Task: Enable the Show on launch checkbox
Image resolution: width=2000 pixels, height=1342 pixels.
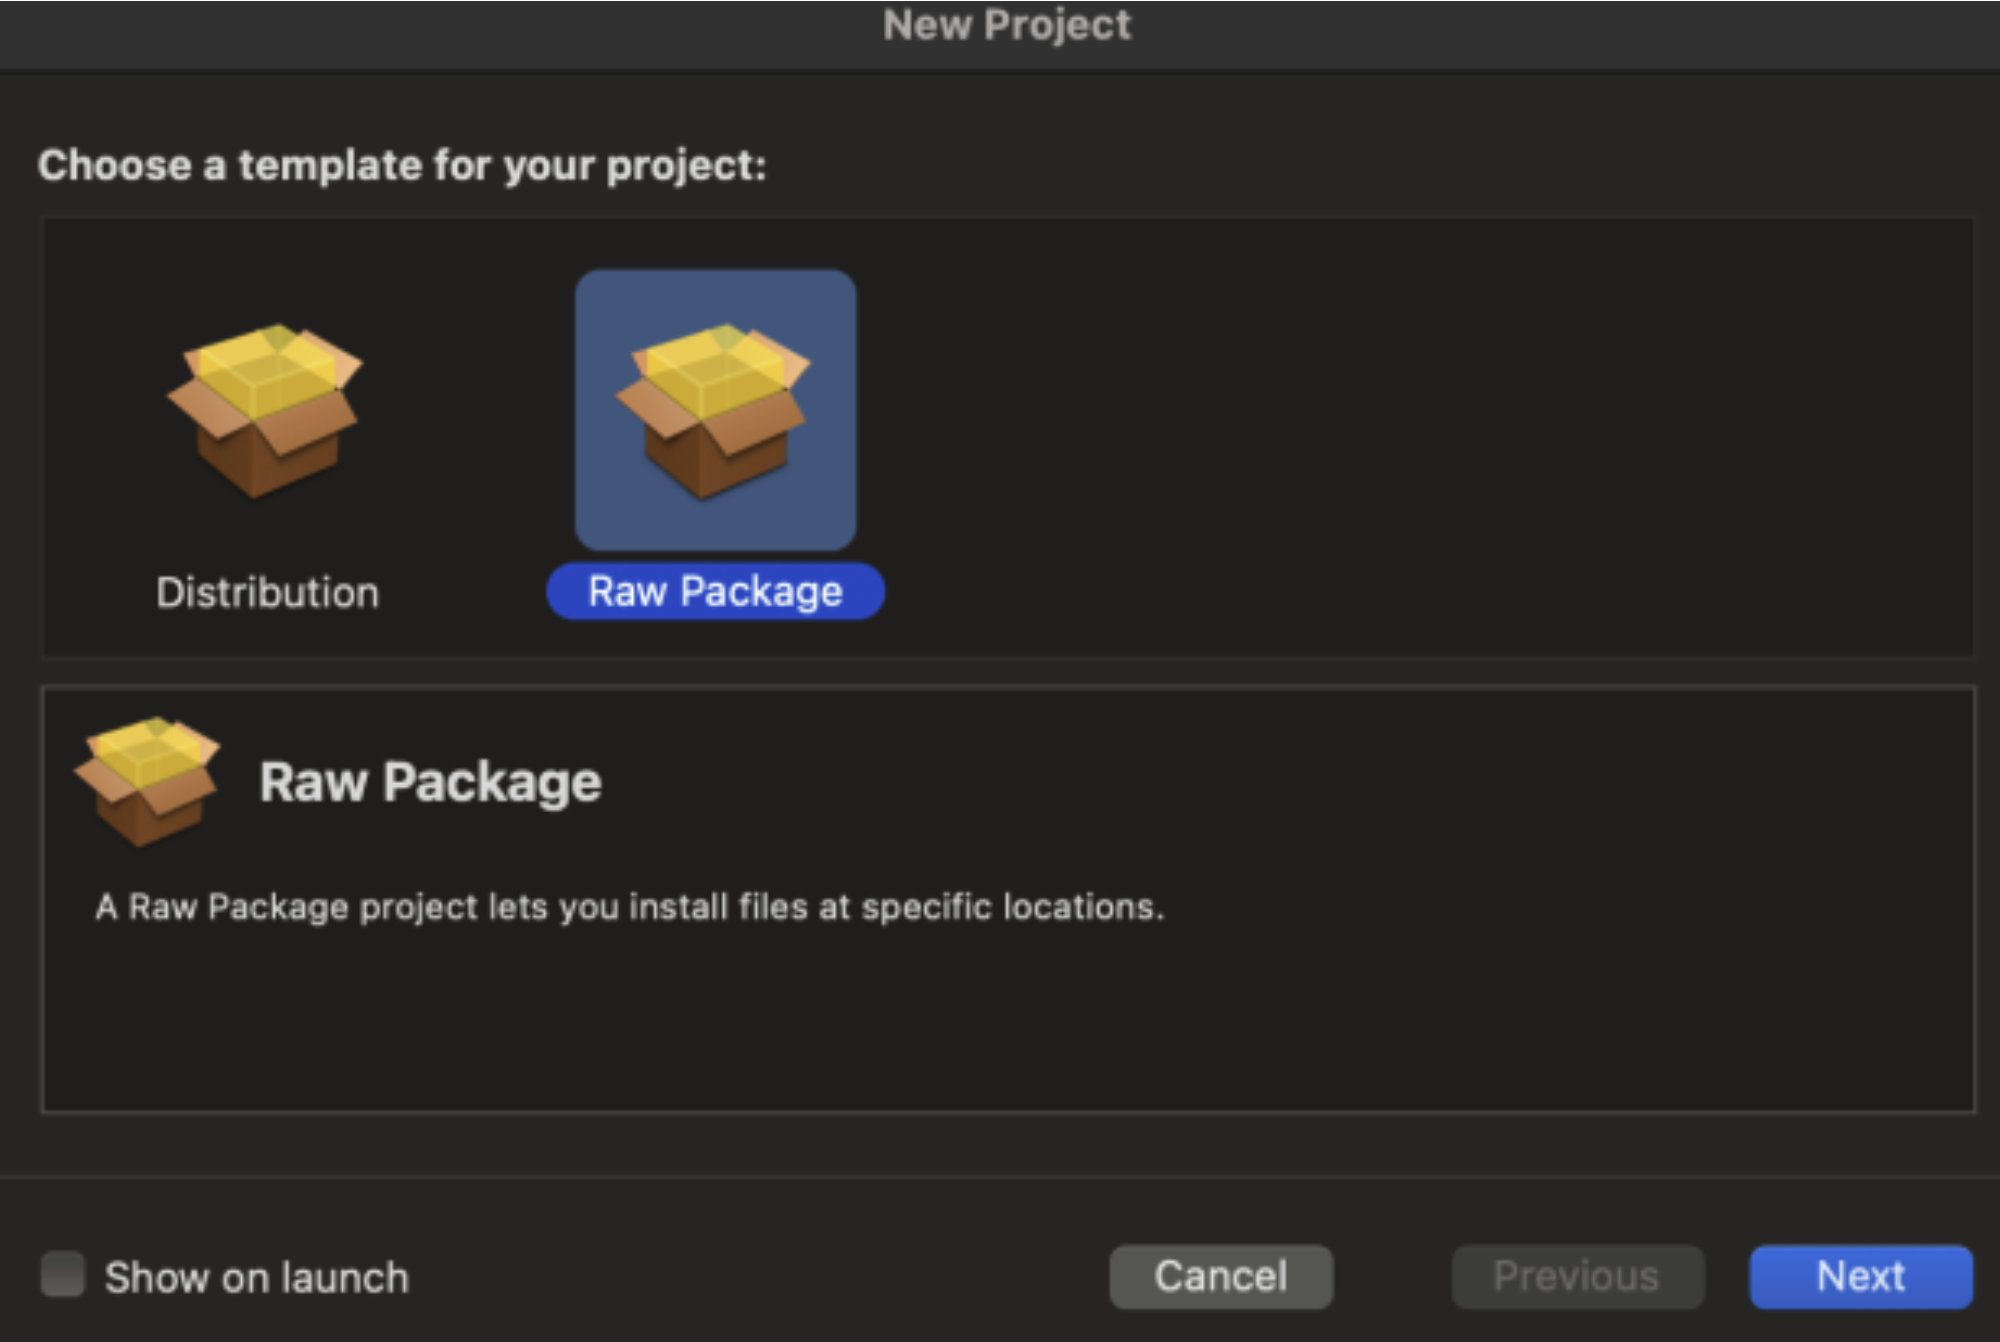Action: click(x=63, y=1275)
